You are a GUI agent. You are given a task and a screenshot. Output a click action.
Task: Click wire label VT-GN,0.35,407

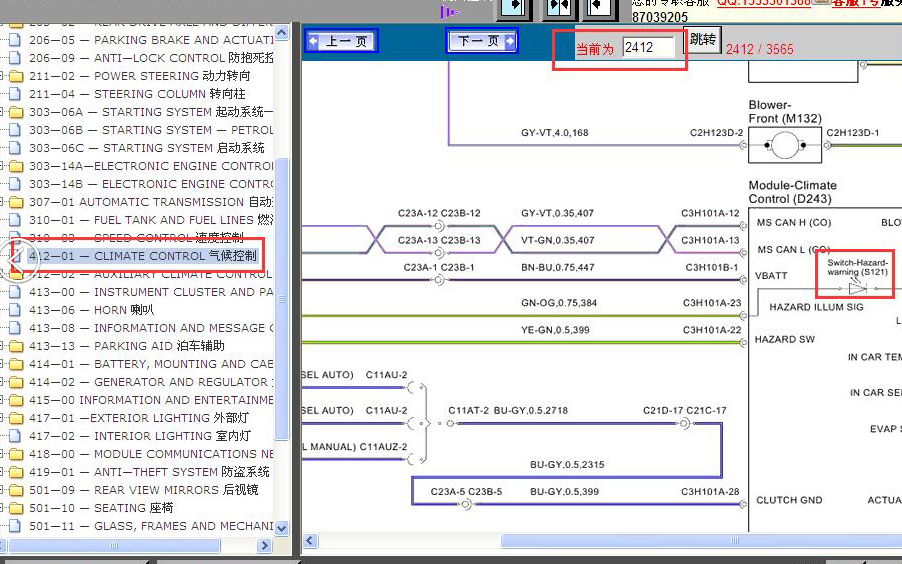[x=557, y=241]
